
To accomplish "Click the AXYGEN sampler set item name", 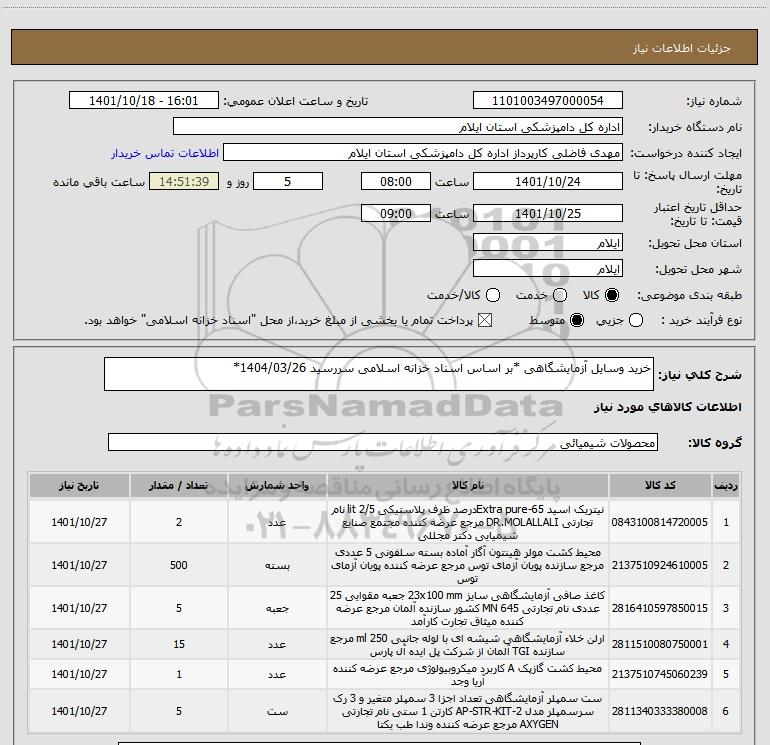I will click(x=468, y=711).
